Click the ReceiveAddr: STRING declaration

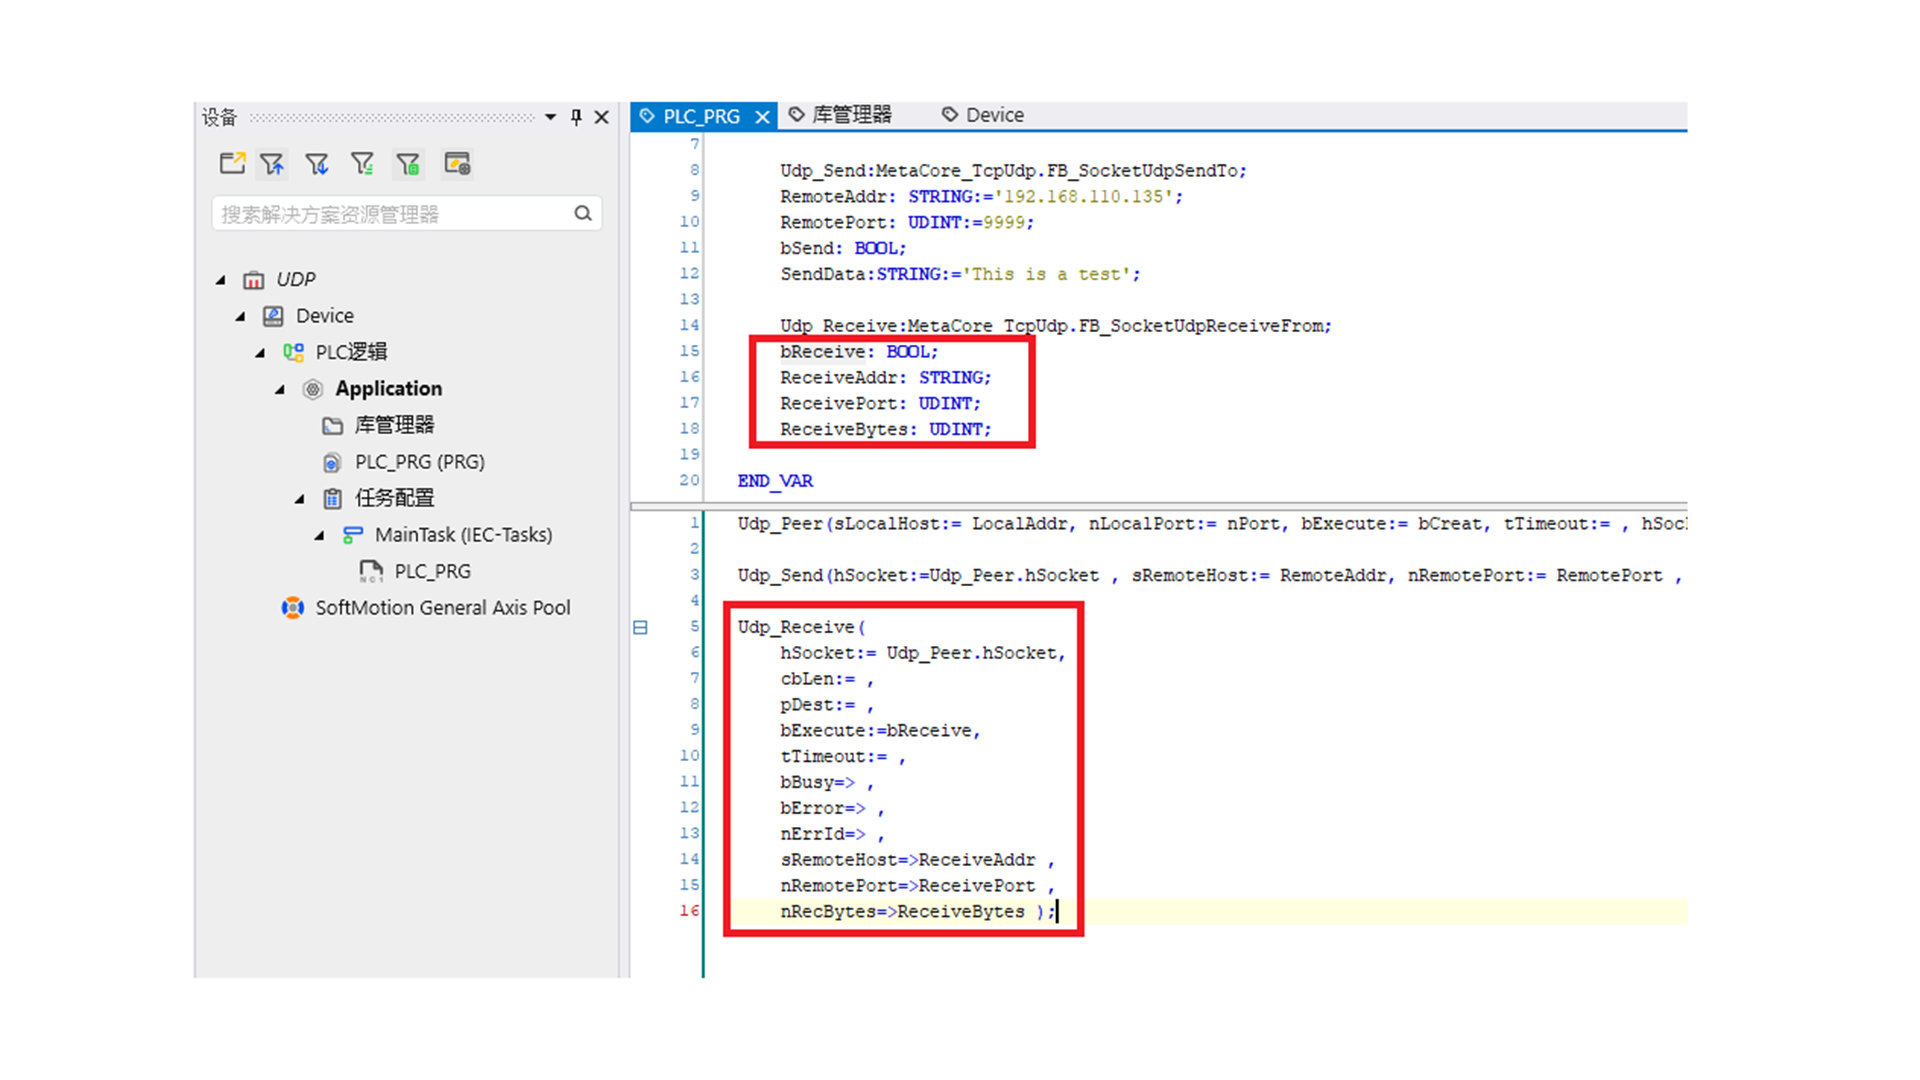(x=885, y=378)
